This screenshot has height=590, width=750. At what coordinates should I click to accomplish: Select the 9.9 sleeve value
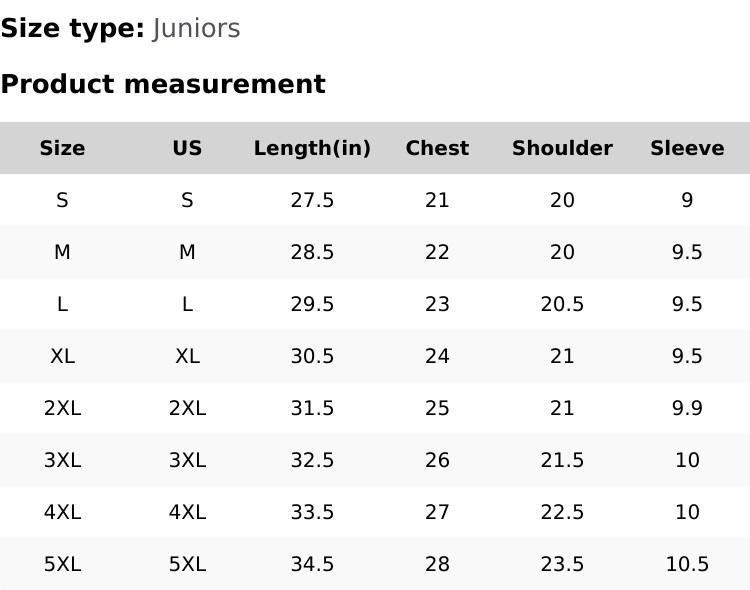(687, 408)
